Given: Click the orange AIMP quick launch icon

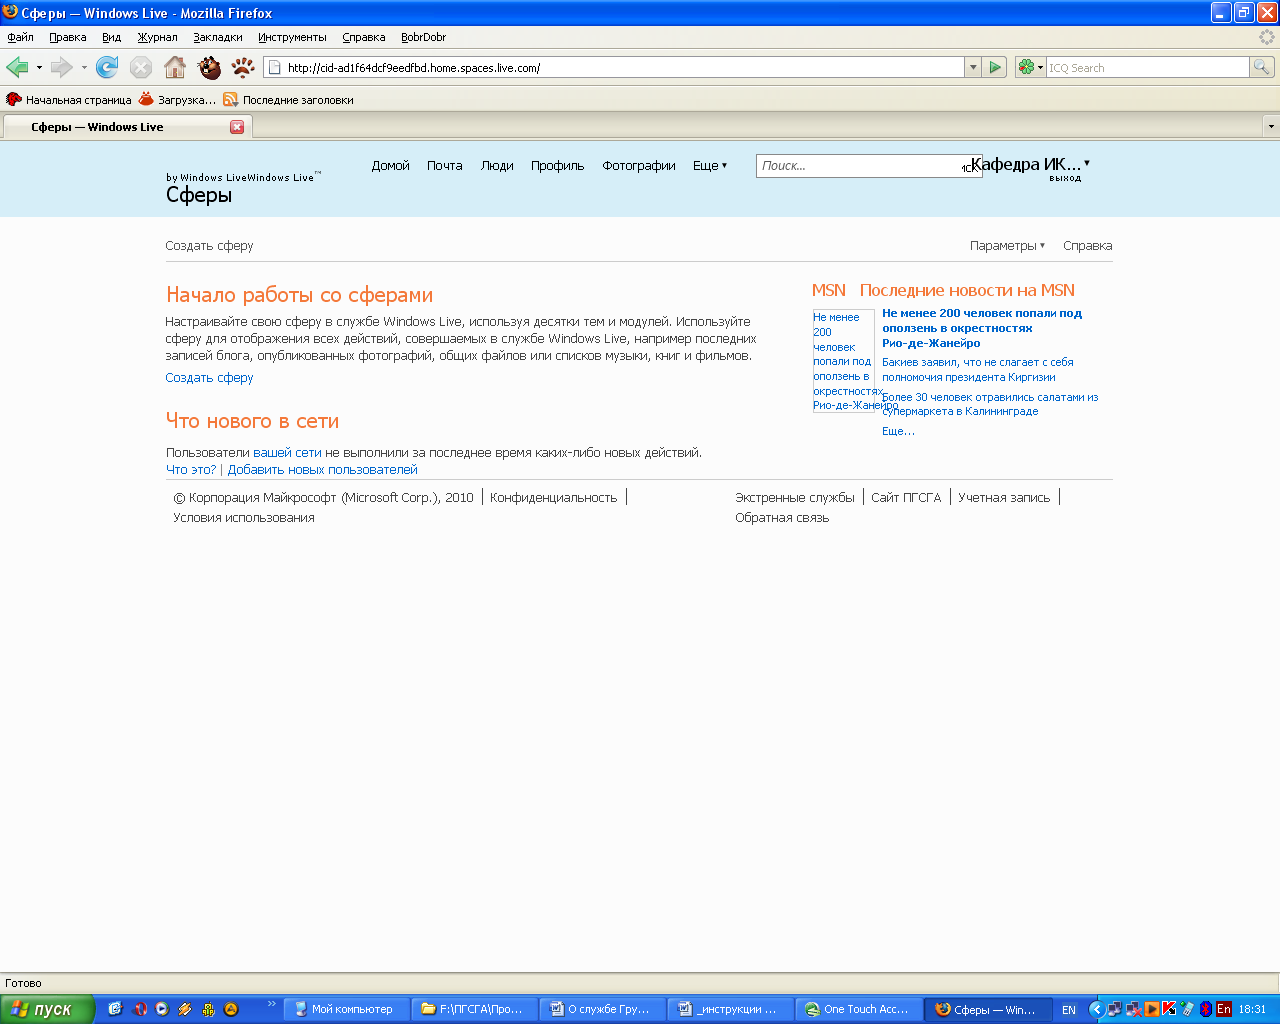Looking at the screenshot, I should (231, 1009).
